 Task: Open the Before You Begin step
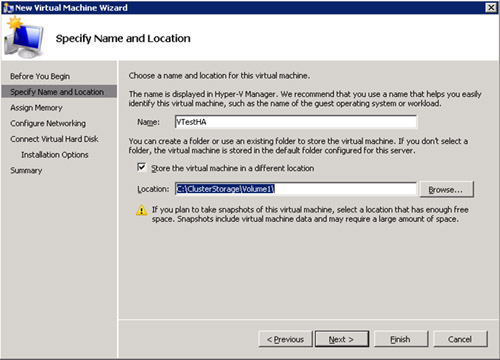coord(40,76)
